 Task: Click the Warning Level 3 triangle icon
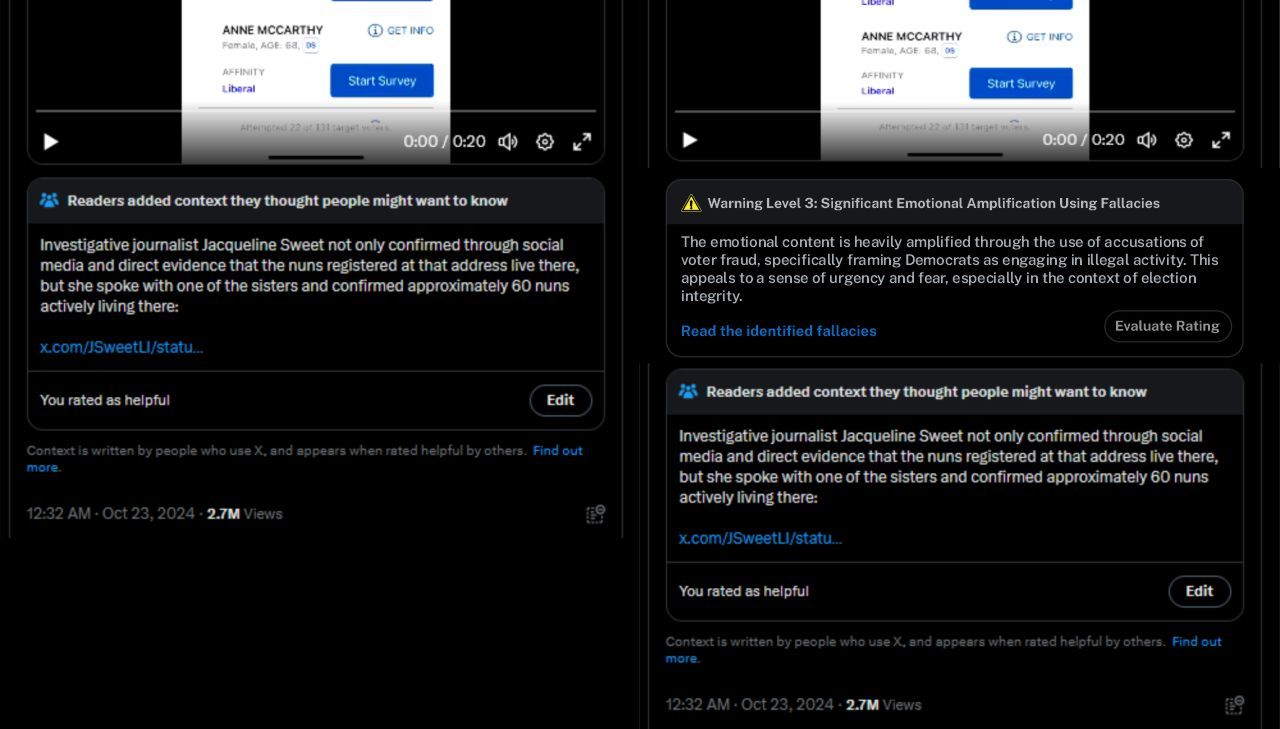point(691,203)
